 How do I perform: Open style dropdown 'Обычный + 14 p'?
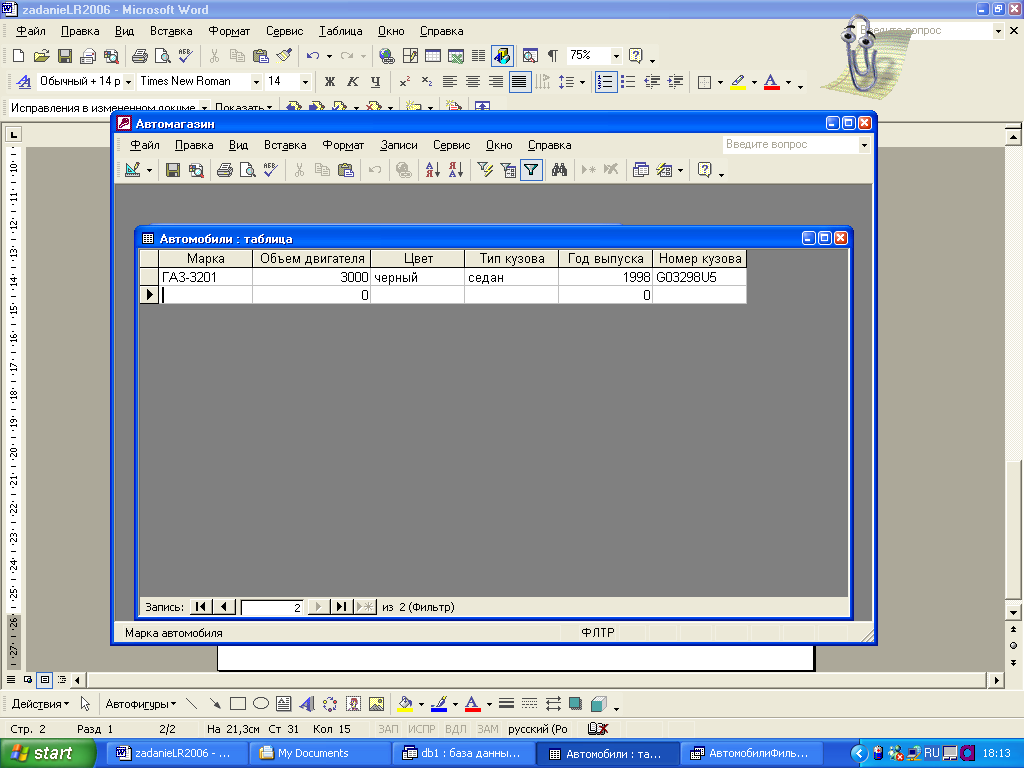coord(128,82)
